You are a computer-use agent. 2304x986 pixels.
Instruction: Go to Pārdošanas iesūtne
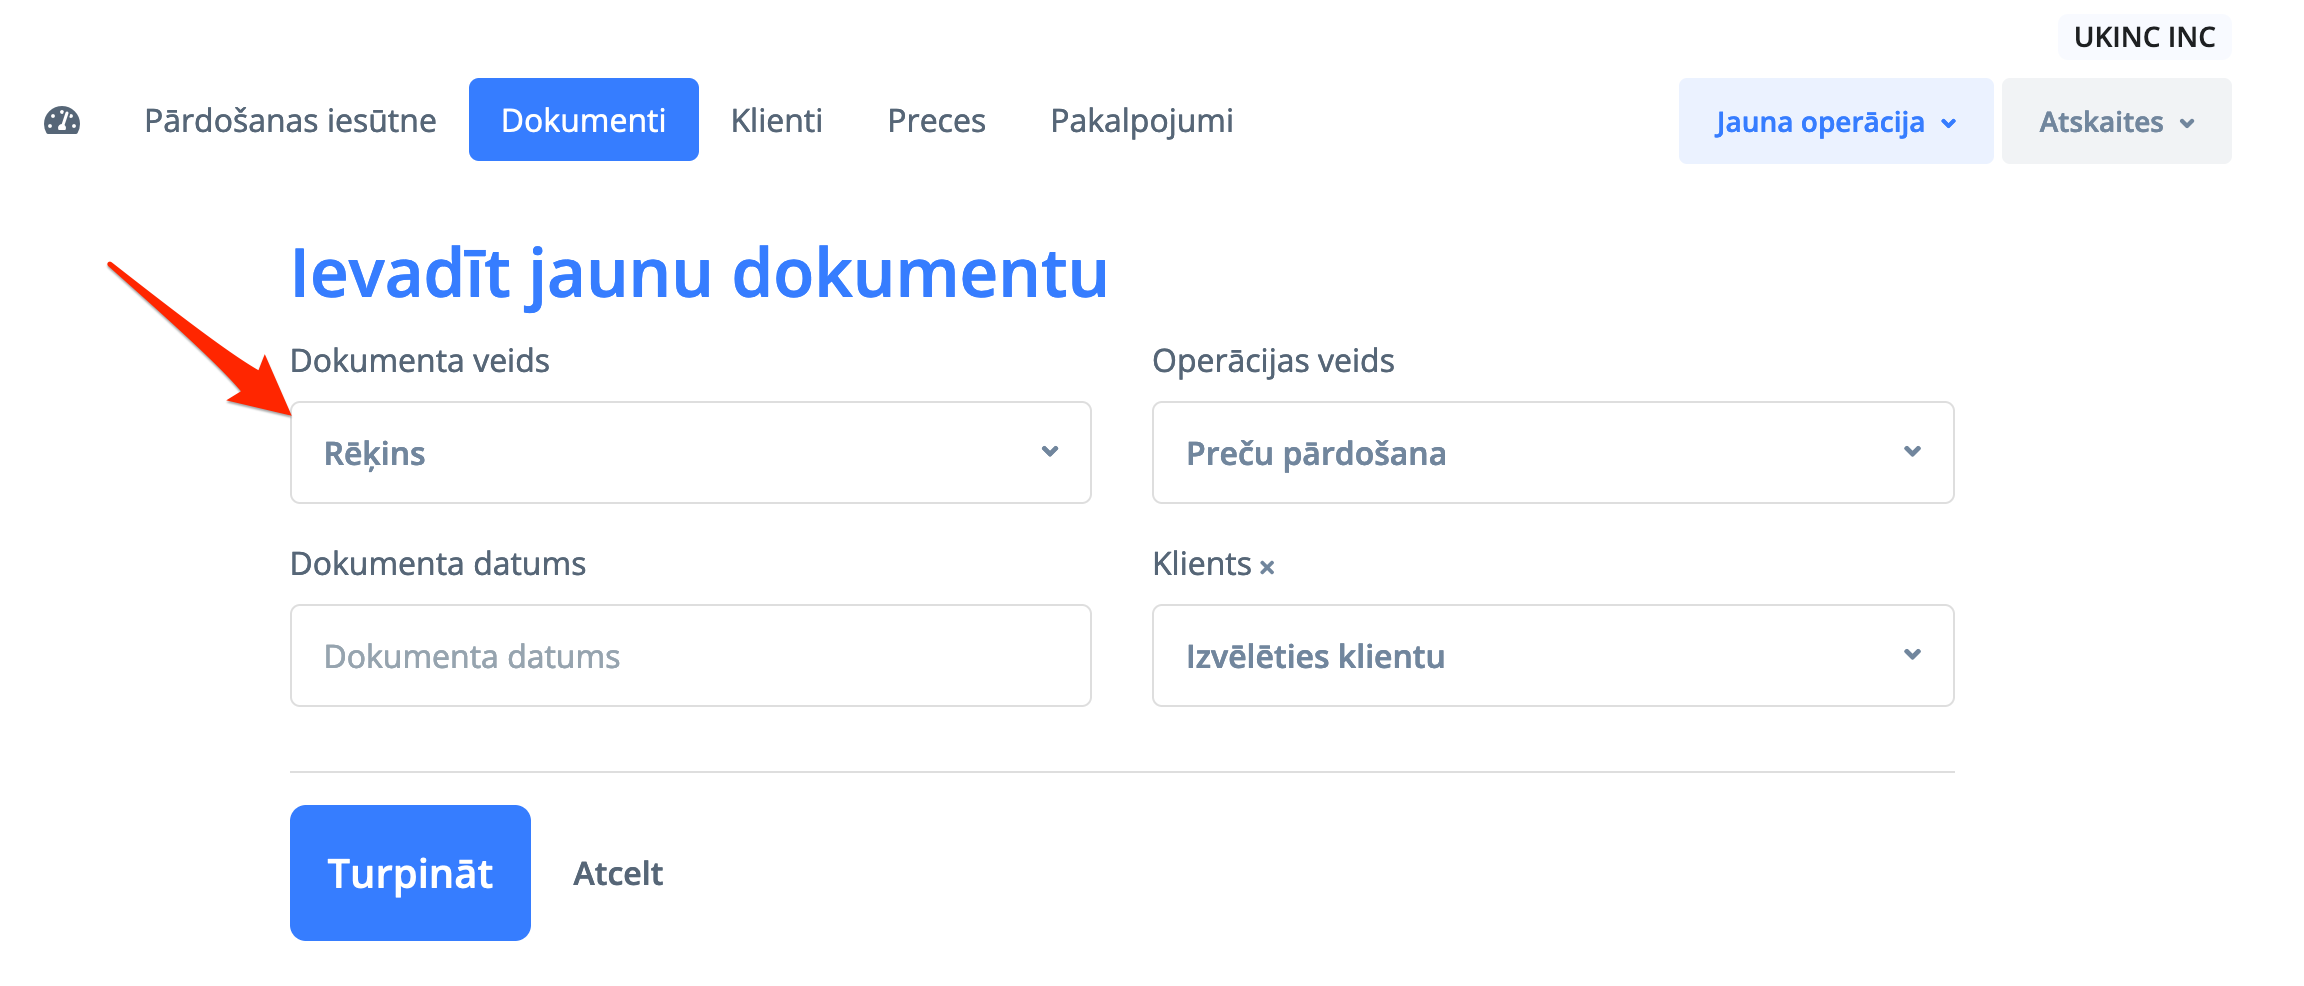(290, 121)
